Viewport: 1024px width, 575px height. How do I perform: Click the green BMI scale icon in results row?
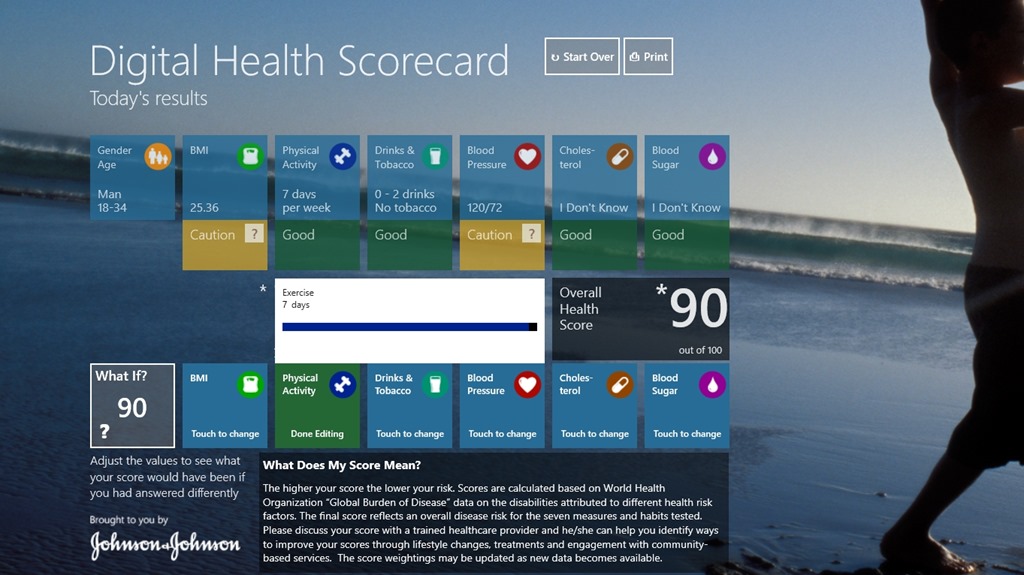(x=250, y=157)
